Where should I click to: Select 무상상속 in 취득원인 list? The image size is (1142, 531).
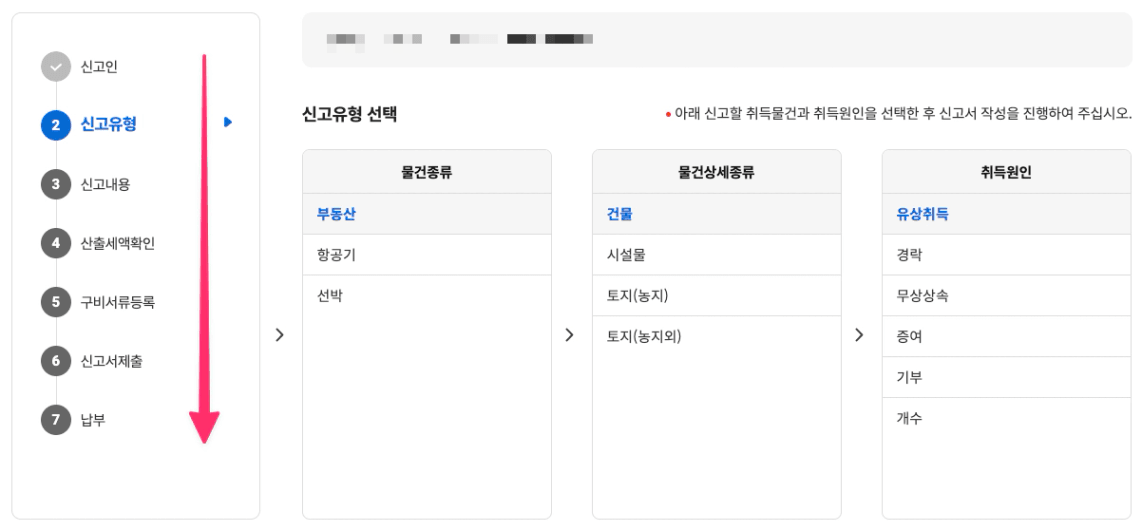pyautogui.click(x=1007, y=296)
